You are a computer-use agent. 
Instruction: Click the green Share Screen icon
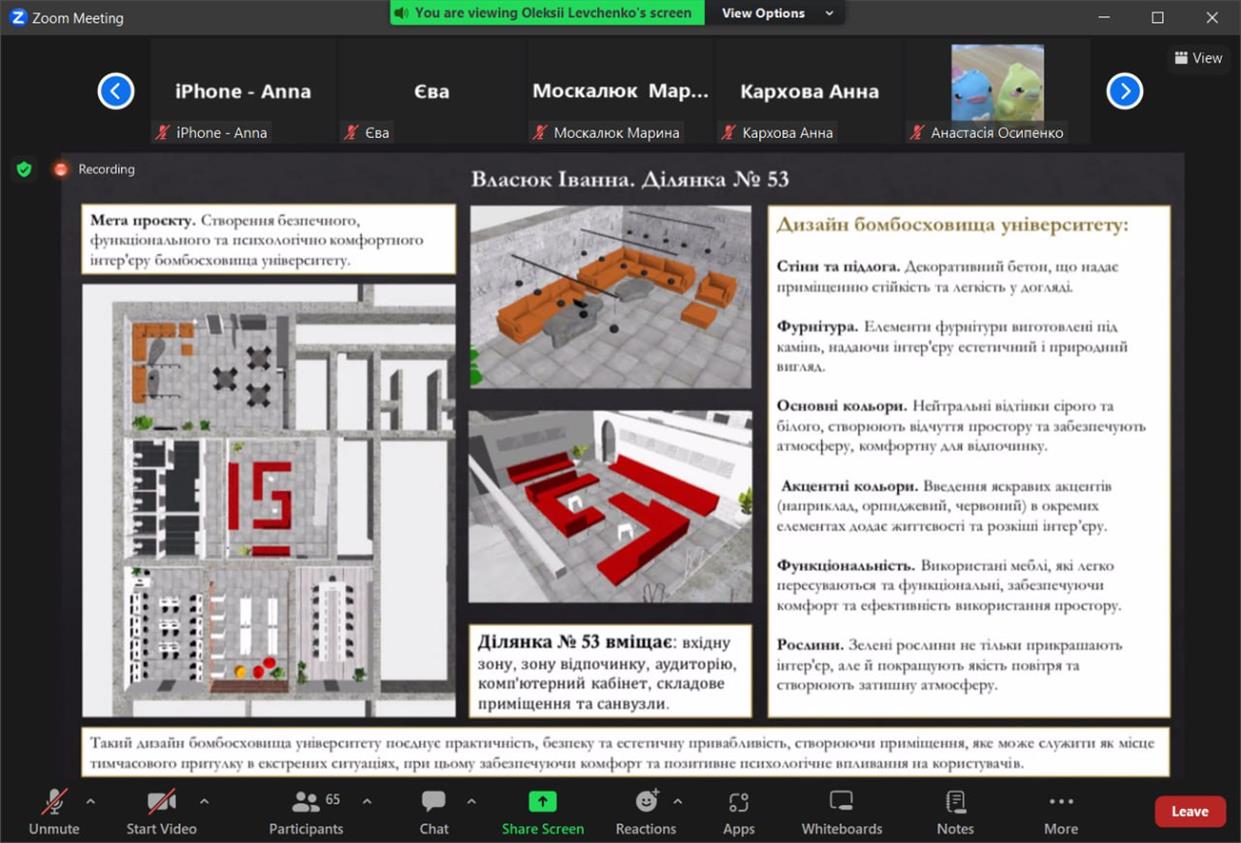[542, 802]
